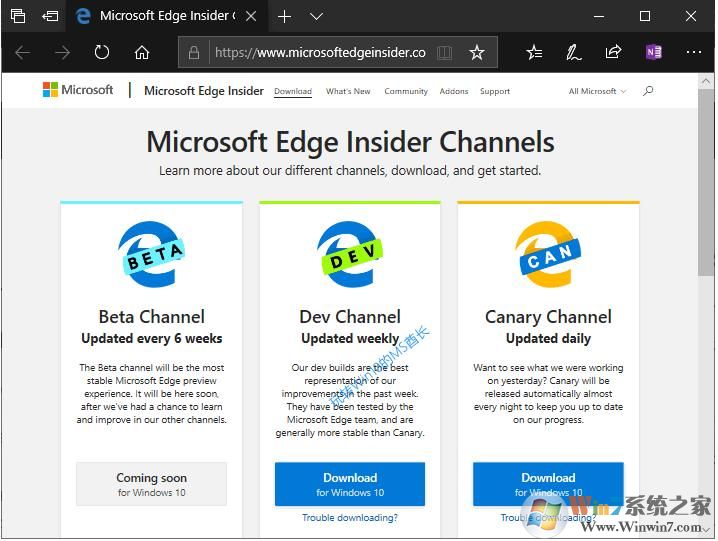Toggle Reading view book icon
718x541 pixels.
(444, 53)
